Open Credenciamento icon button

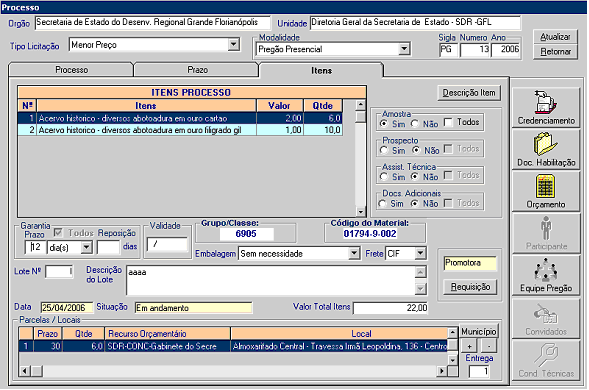546,107
